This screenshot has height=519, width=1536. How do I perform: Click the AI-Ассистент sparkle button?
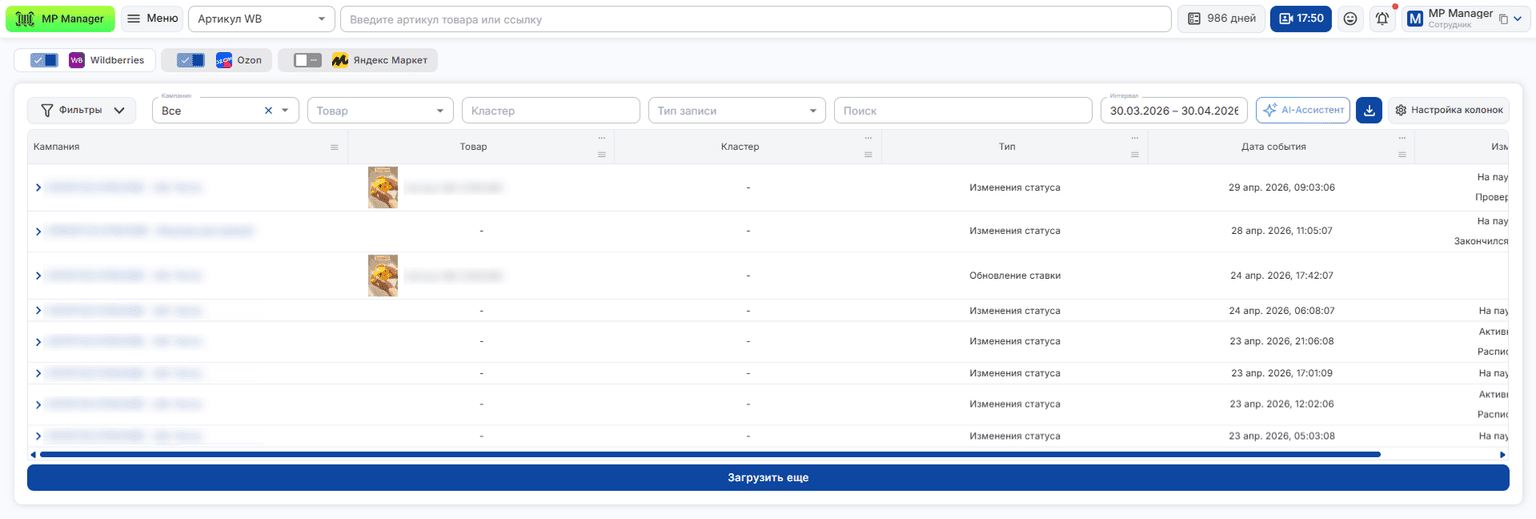(1303, 110)
